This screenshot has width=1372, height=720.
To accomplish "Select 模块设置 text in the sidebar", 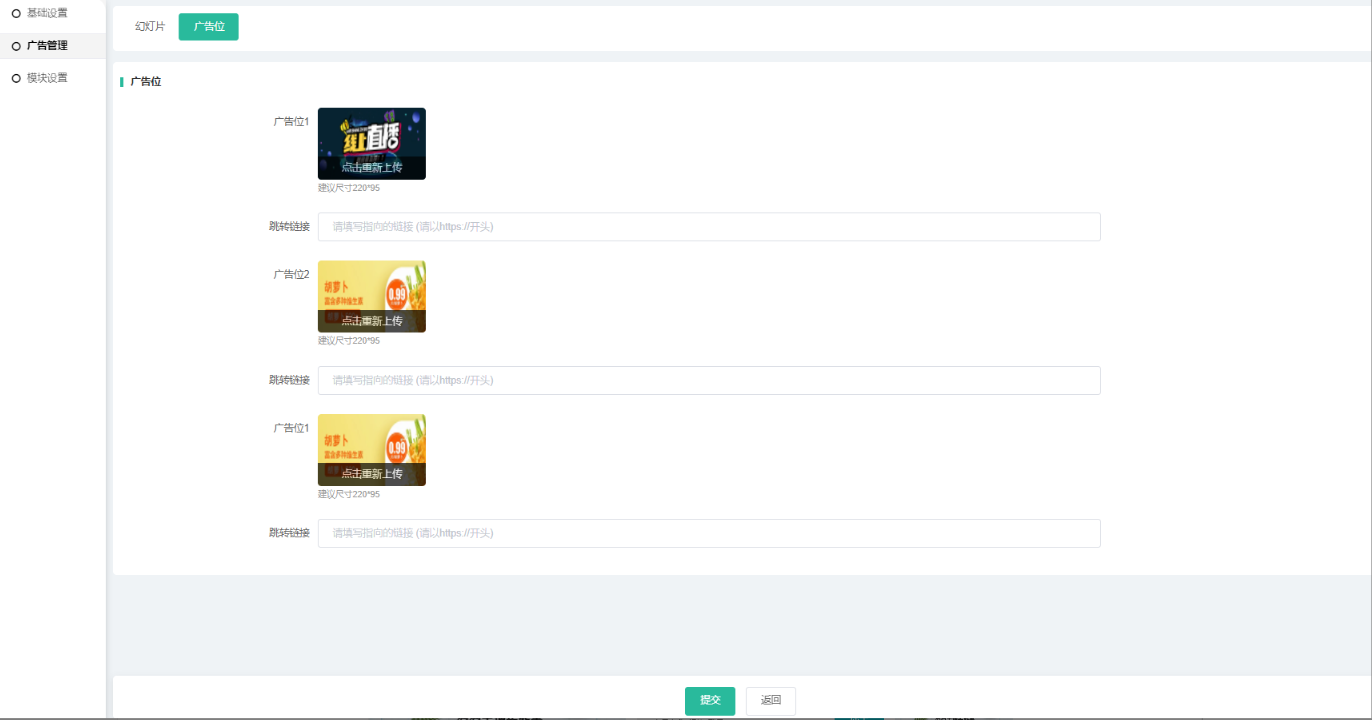I will [x=47, y=78].
